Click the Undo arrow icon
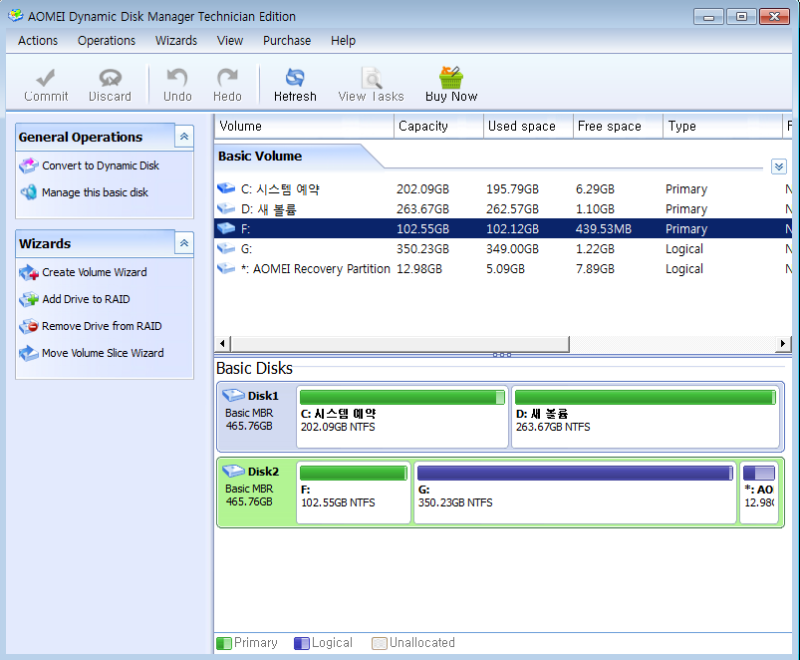Image resolution: width=800 pixels, height=660 pixels. [177, 78]
